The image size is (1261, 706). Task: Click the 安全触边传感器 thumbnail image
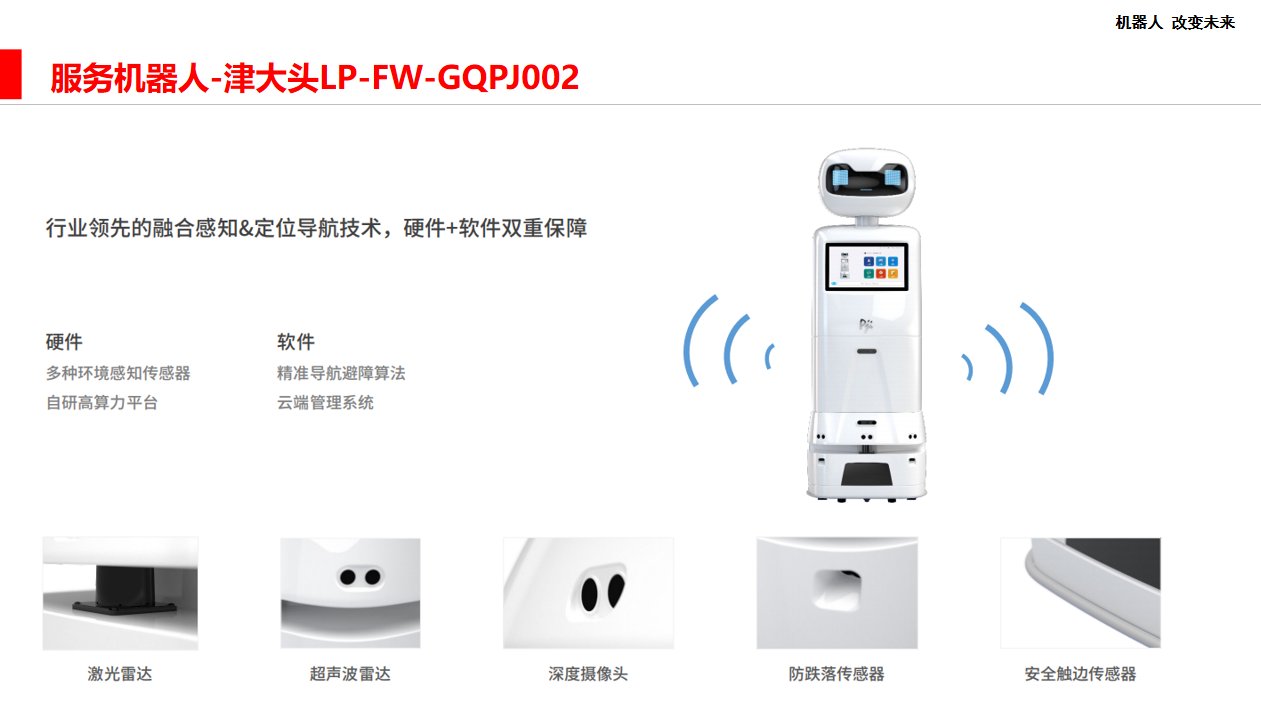click(x=1081, y=593)
